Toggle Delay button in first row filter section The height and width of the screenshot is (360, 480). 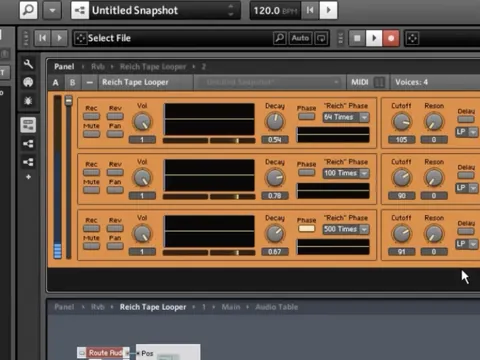pos(466,119)
